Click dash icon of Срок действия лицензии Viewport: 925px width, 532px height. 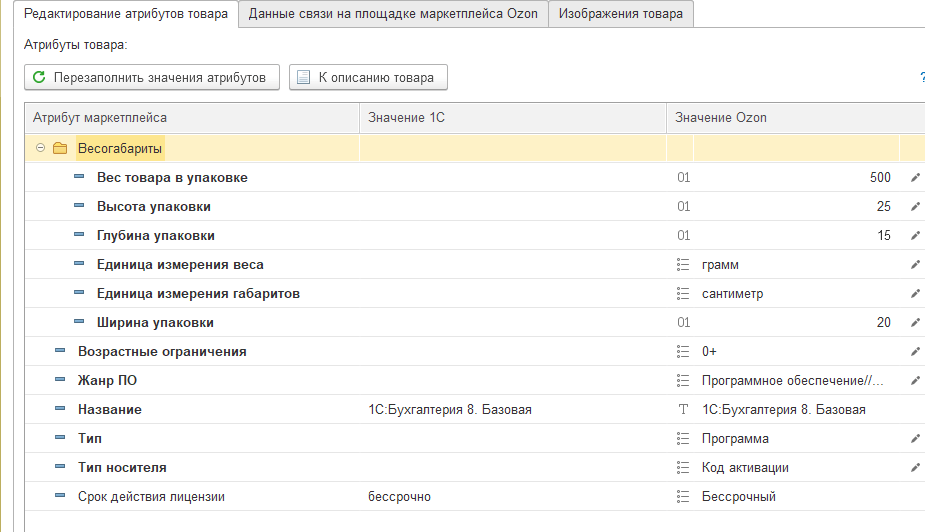60,495
